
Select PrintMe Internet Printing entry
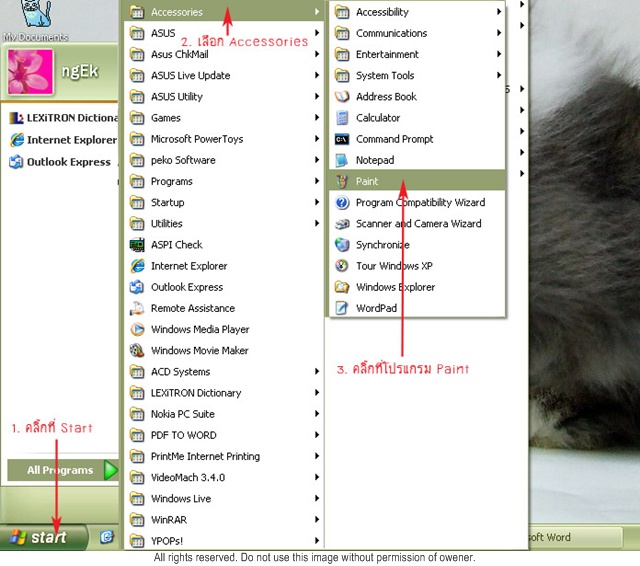(x=223, y=456)
